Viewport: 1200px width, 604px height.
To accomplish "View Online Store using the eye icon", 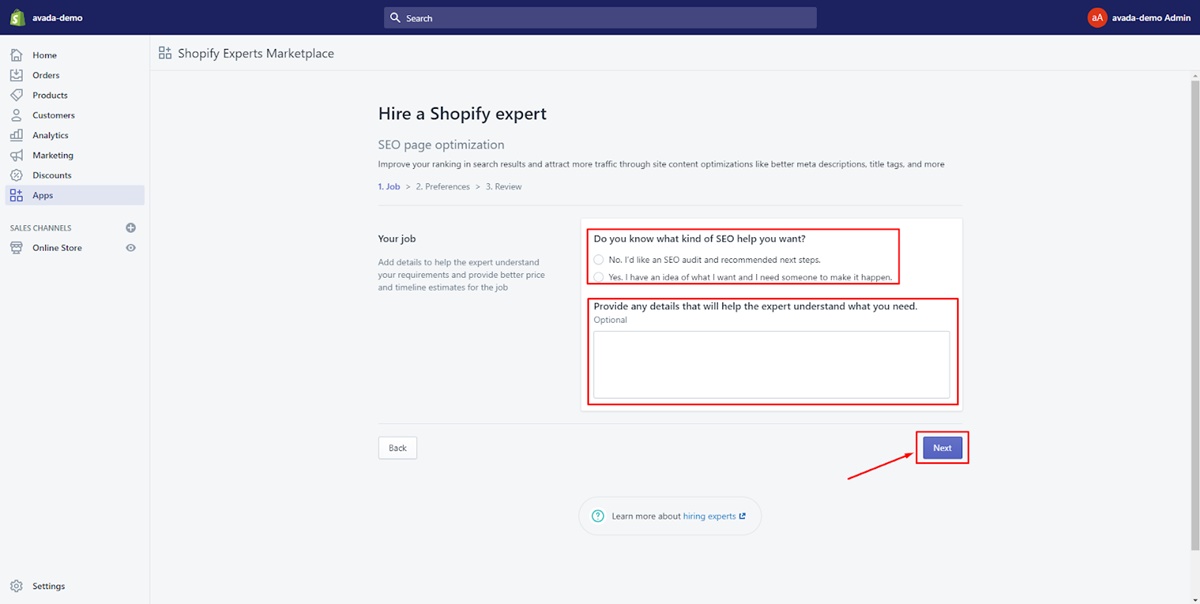I will coord(130,248).
